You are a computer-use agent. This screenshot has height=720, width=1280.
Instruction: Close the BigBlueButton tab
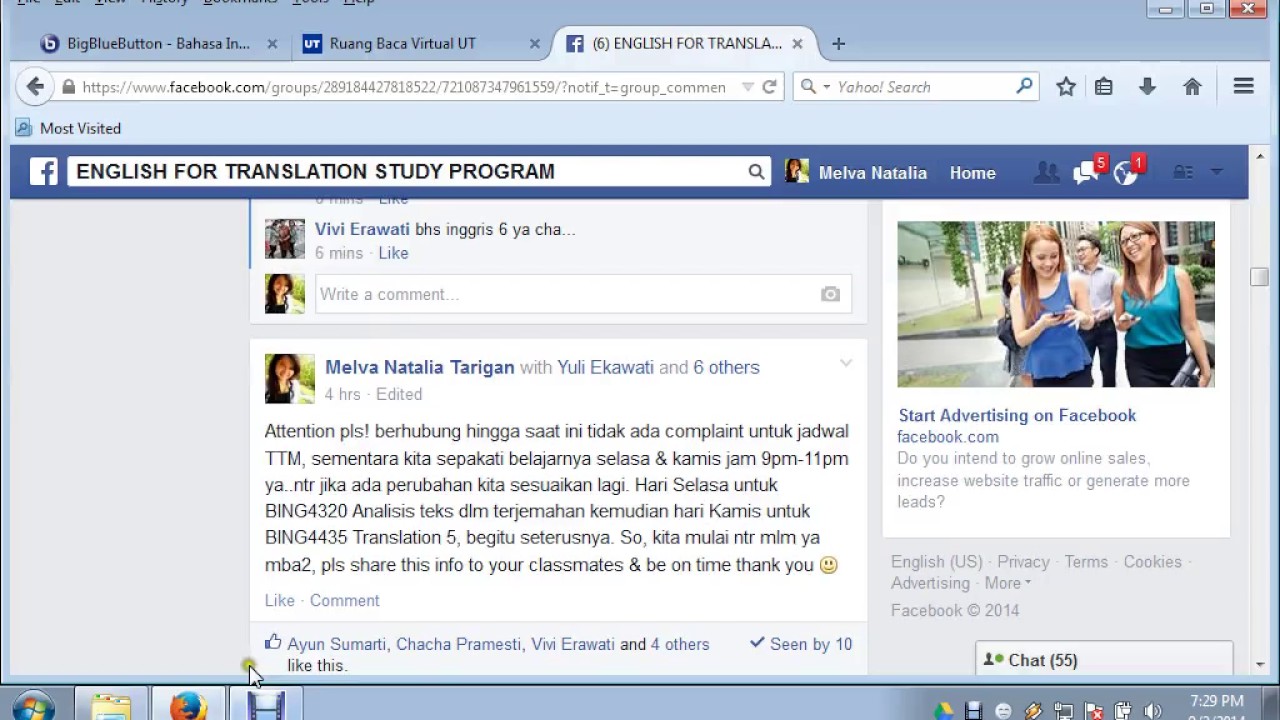pyautogui.click(x=272, y=44)
